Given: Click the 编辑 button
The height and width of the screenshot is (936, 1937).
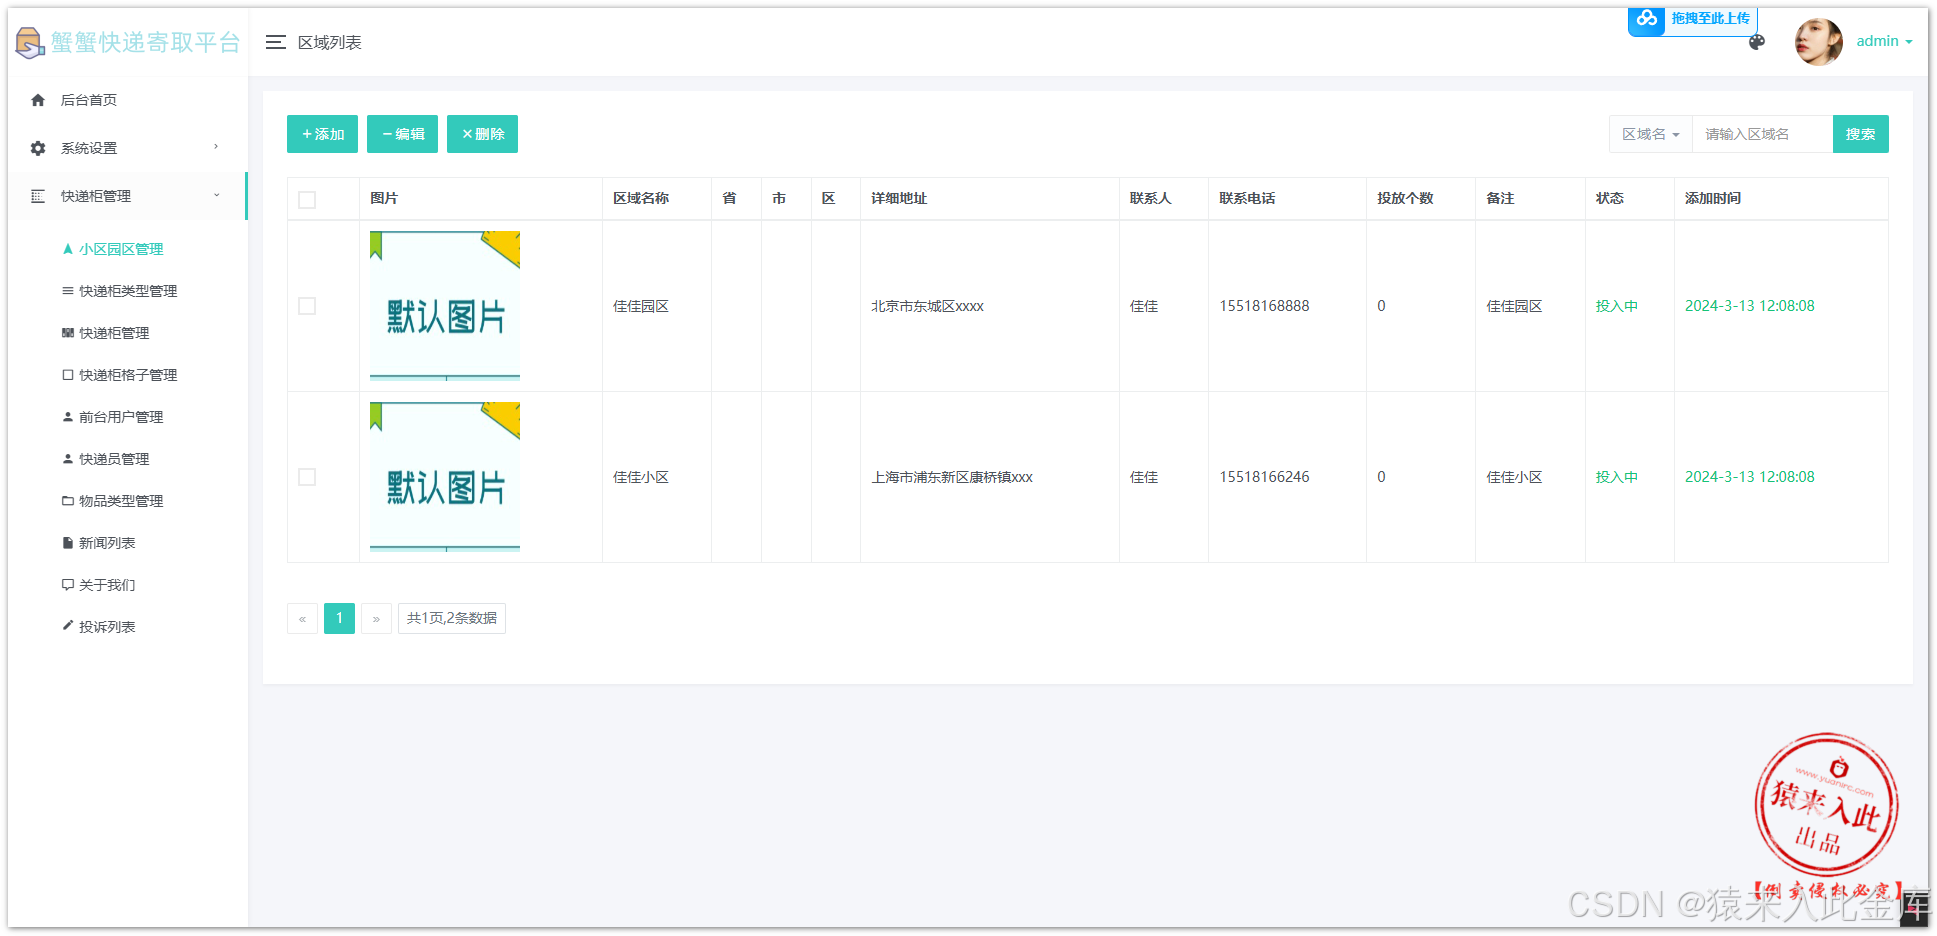Looking at the screenshot, I should pos(402,134).
